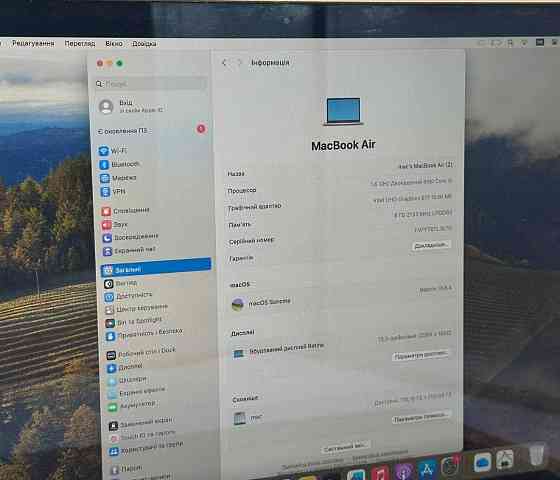Open Центр керування (Control Center) settings
Image resolution: width=560 pixels, height=480 pixels.
click(x=136, y=308)
